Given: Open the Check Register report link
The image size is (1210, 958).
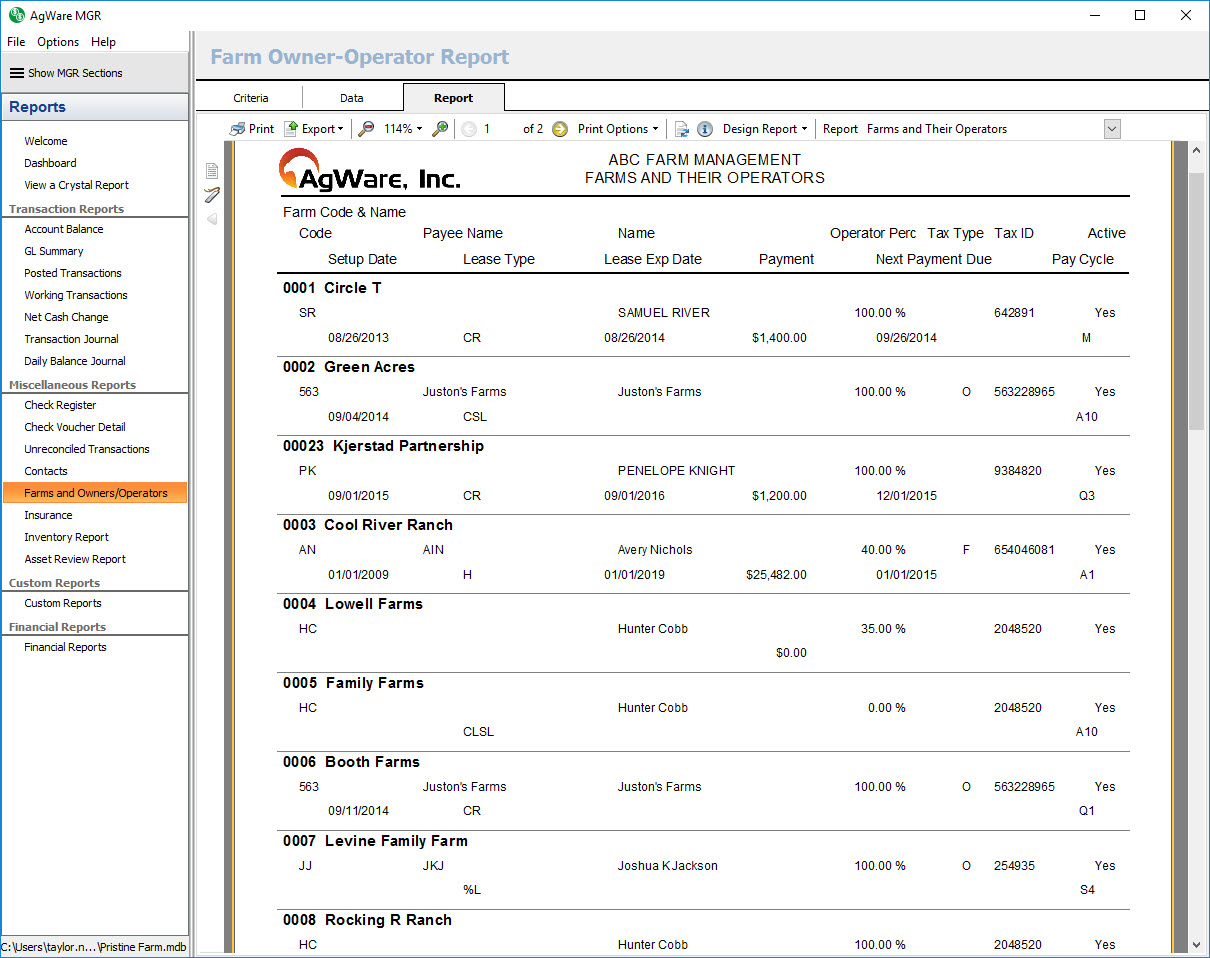Looking at the screenshot, I should click(60, 405).
